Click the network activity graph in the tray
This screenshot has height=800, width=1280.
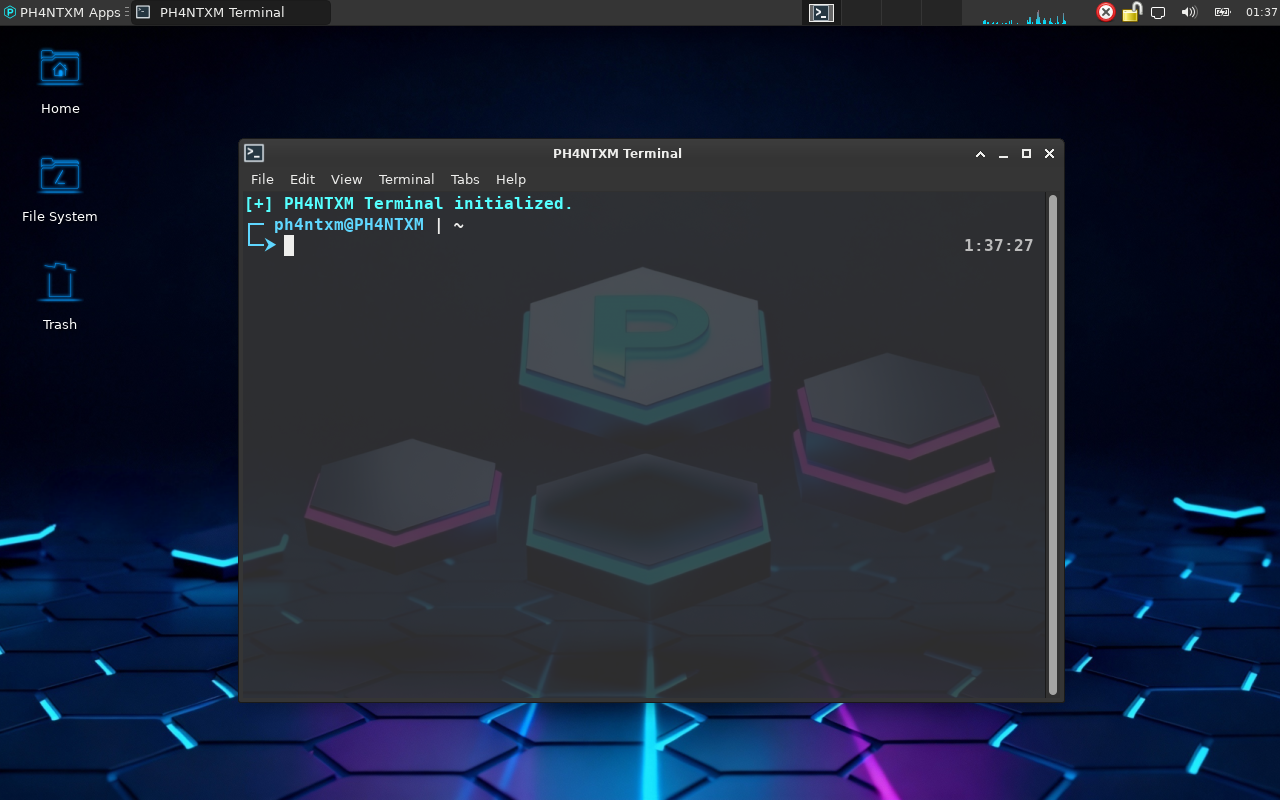[1020, 13]
